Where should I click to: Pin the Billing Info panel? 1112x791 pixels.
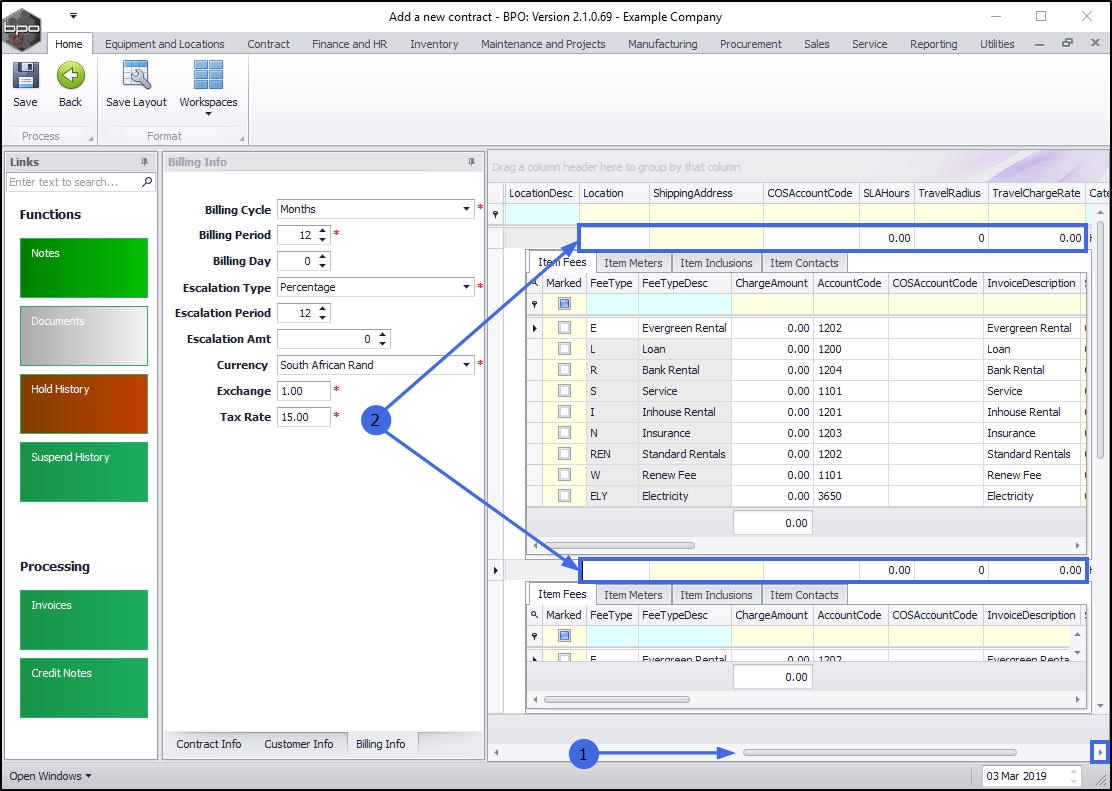(x=472, y=162)
